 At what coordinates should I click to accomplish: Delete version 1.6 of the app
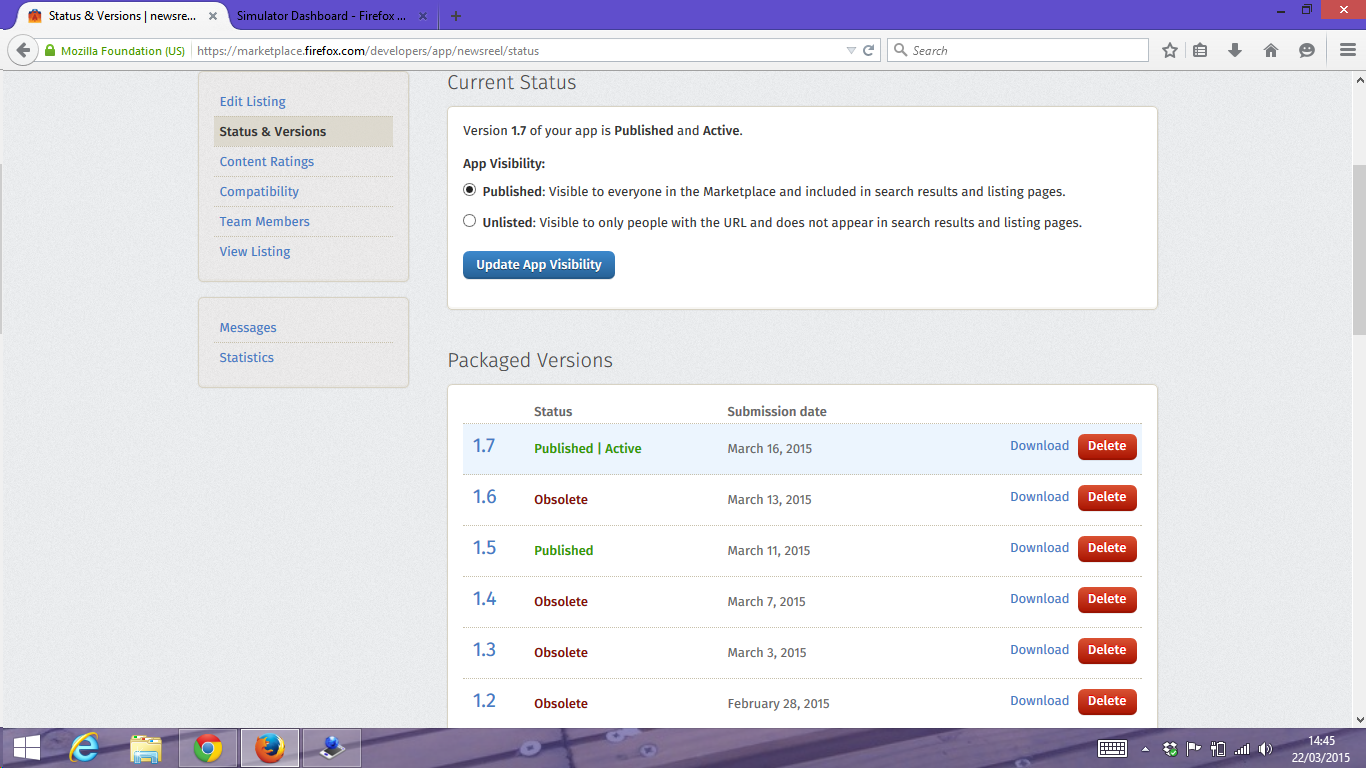(1106, 497)
